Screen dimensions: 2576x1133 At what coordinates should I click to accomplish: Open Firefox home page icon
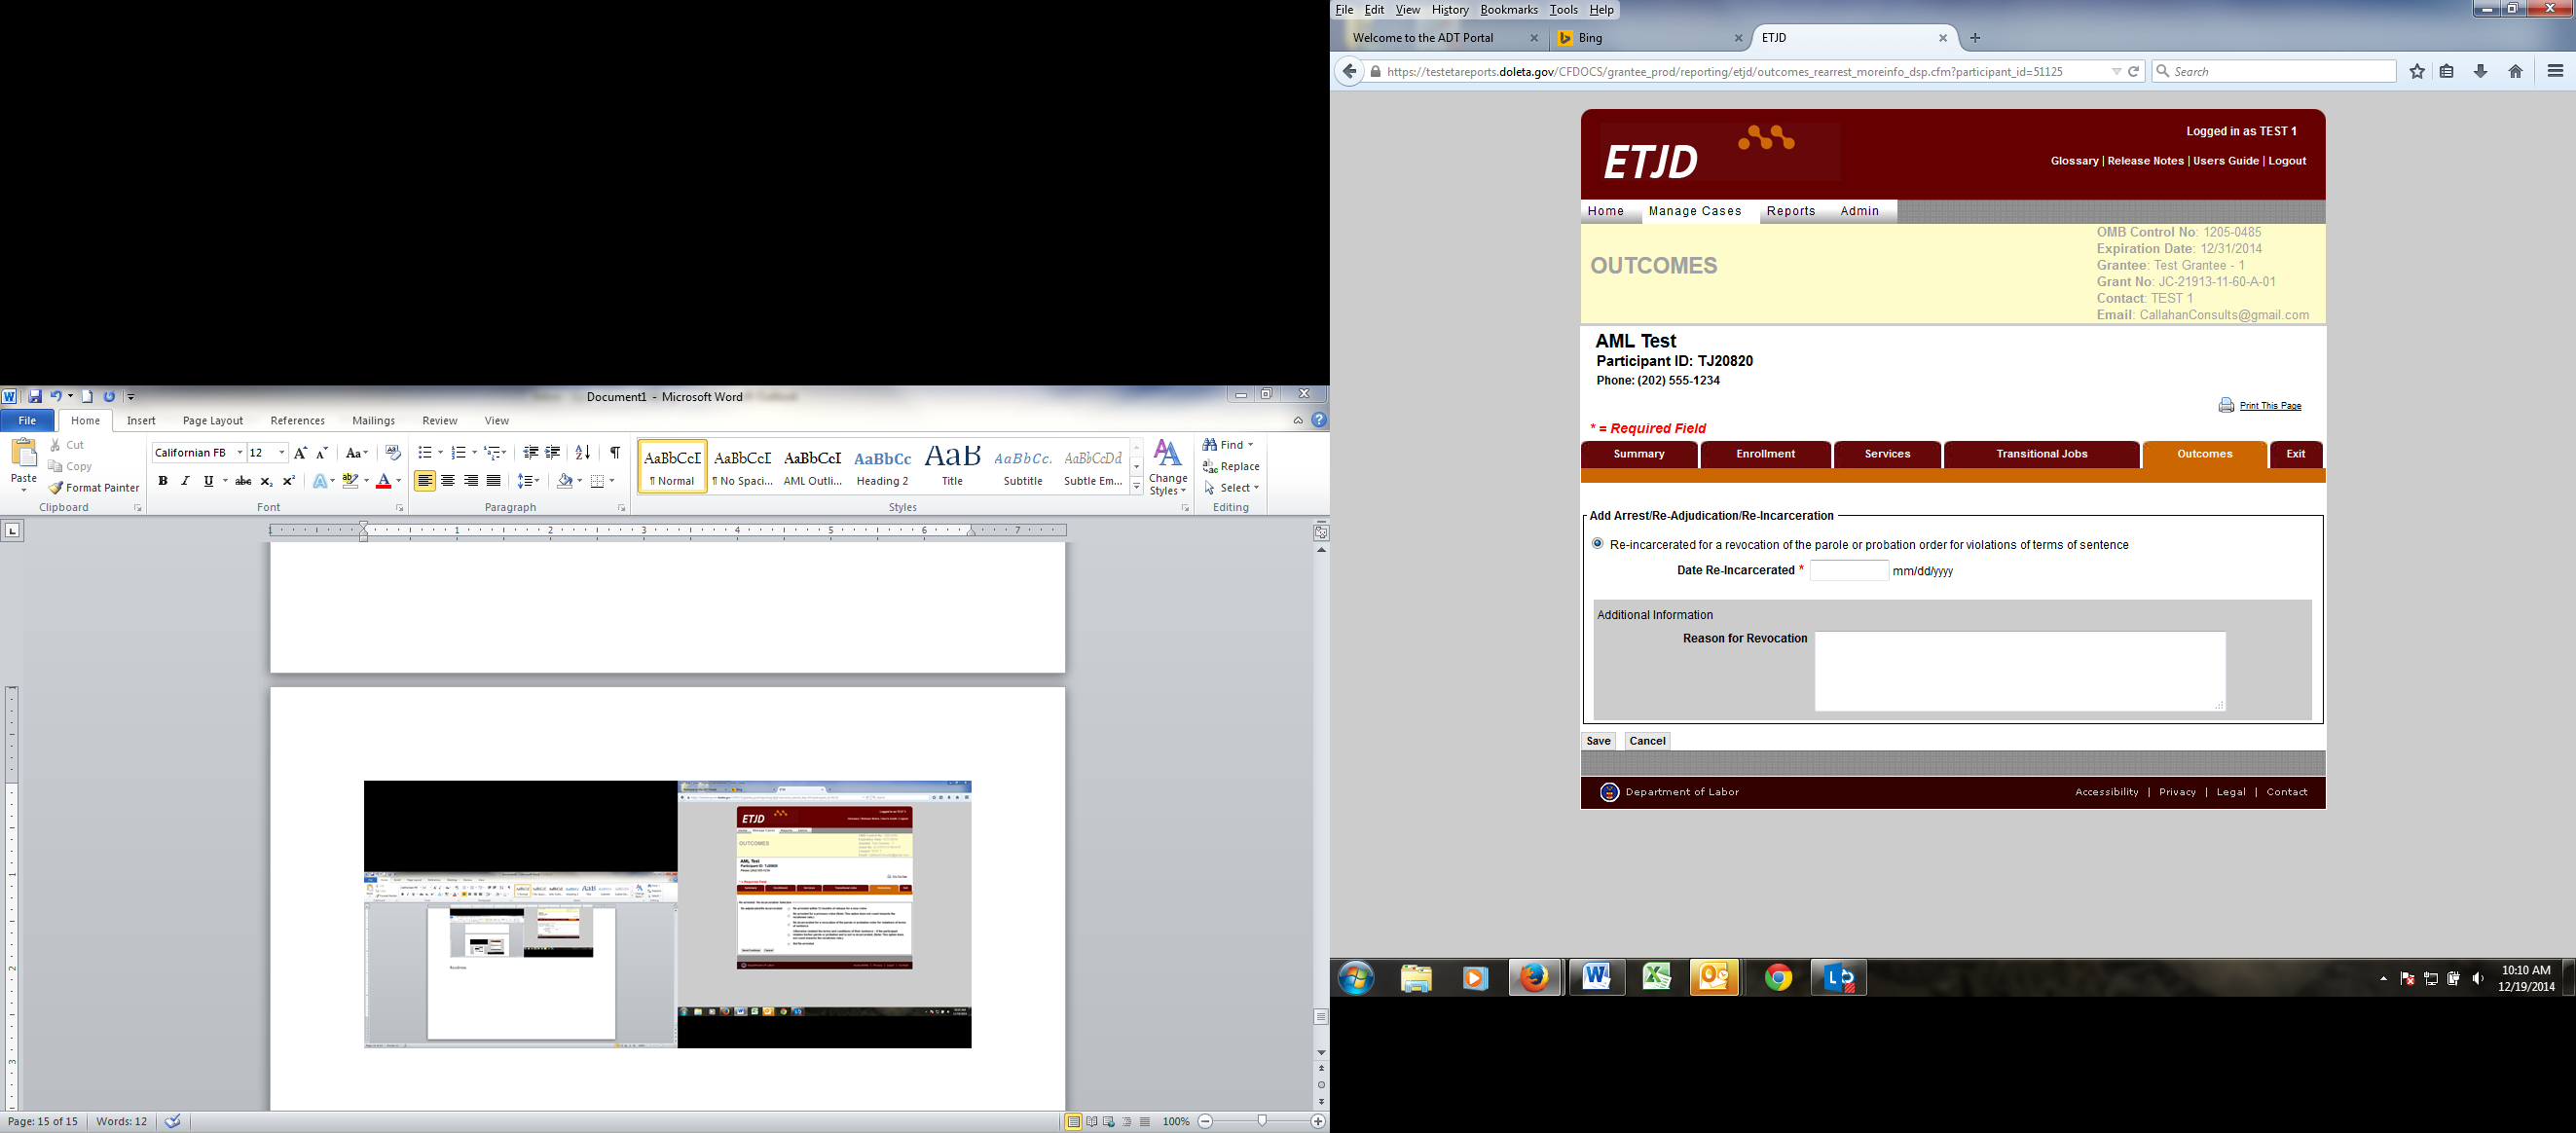click(2515, 71)
